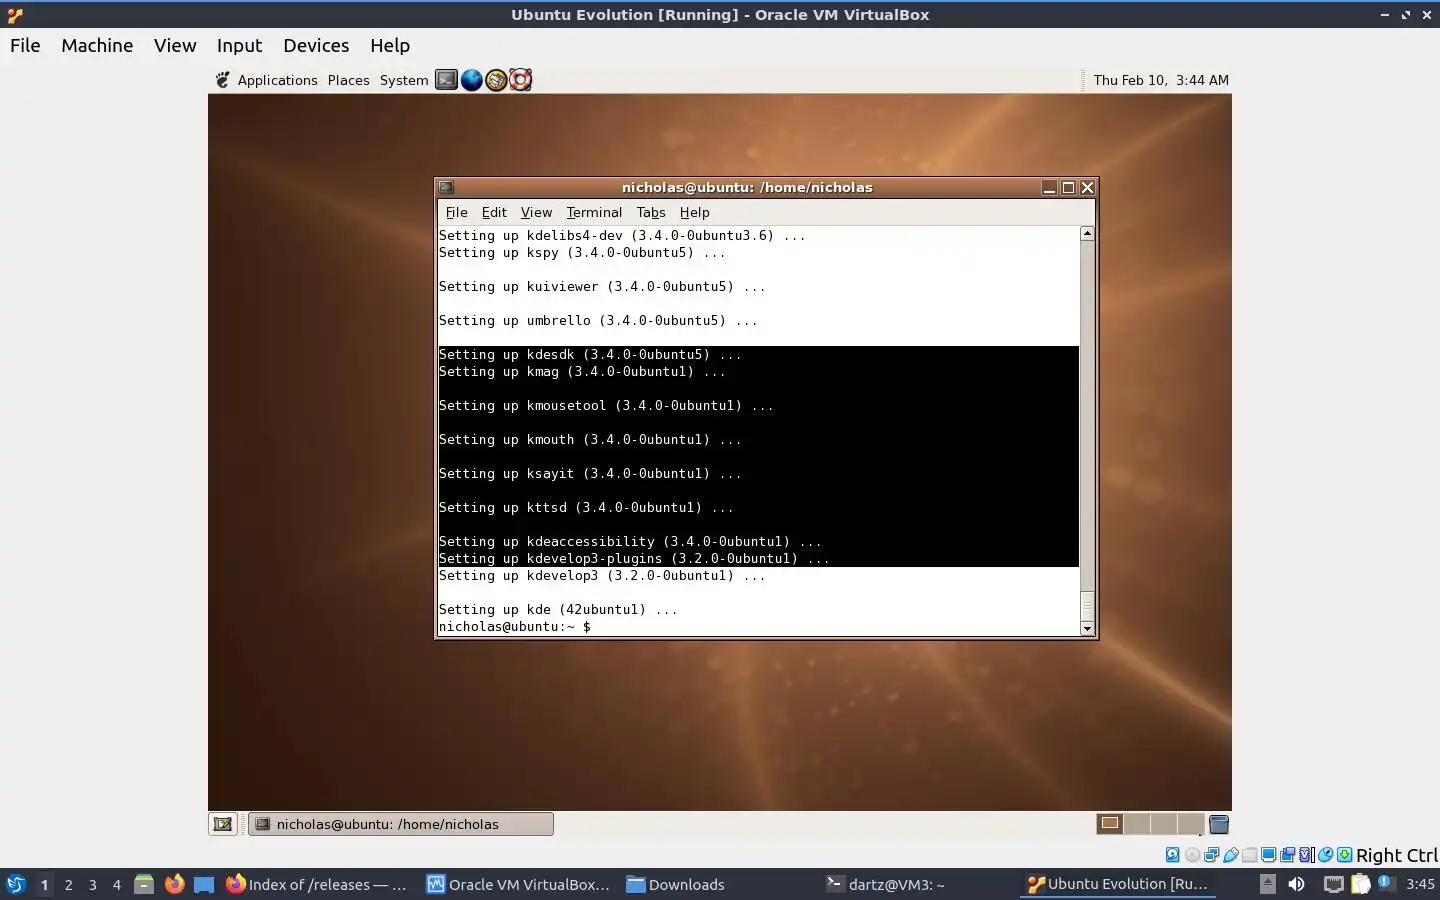The image size is (1440, 900).
Task: Click the eject removable media tray icon
Action: 1268,884
